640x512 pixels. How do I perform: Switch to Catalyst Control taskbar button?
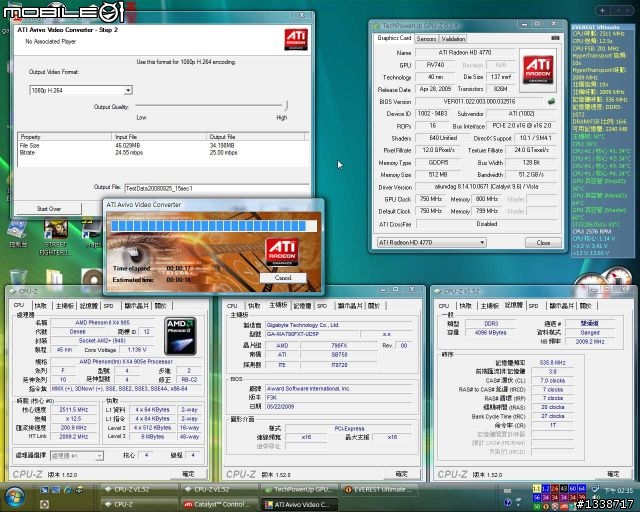click(220, 504)
